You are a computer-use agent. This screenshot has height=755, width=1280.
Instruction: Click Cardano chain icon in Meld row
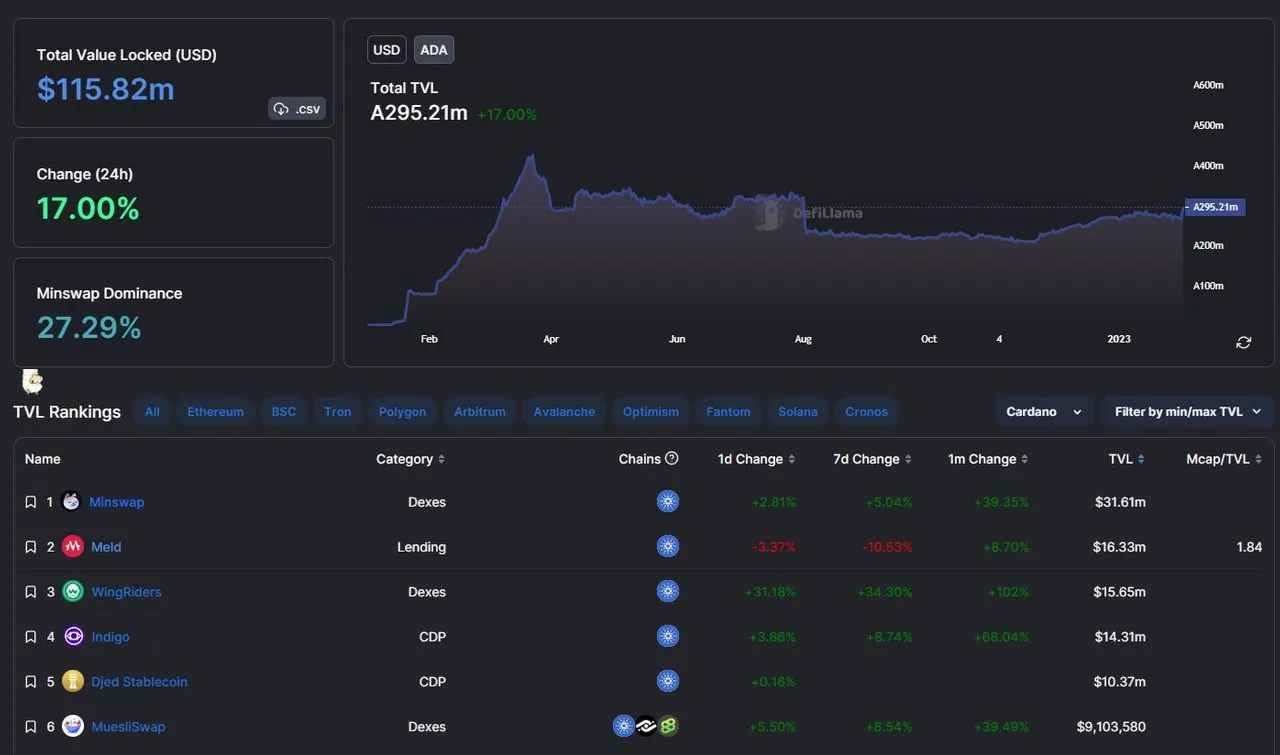click(x=668, y=547)
